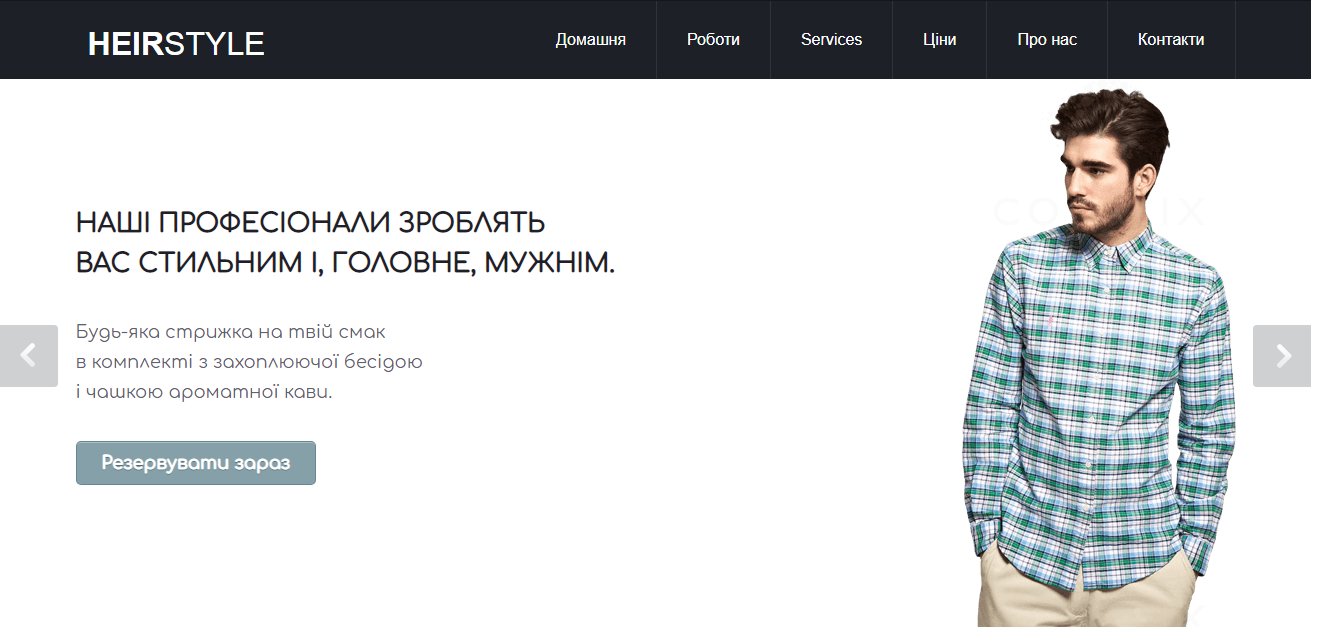Open the Домашня menu item
The height and width of the screenshot is (627, 1326).
pos(591,40)
